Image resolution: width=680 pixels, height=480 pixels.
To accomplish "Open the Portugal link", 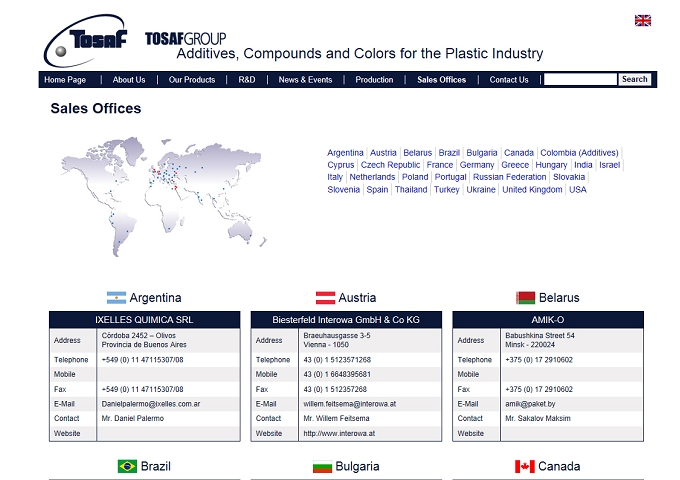I will click(450, 177).
